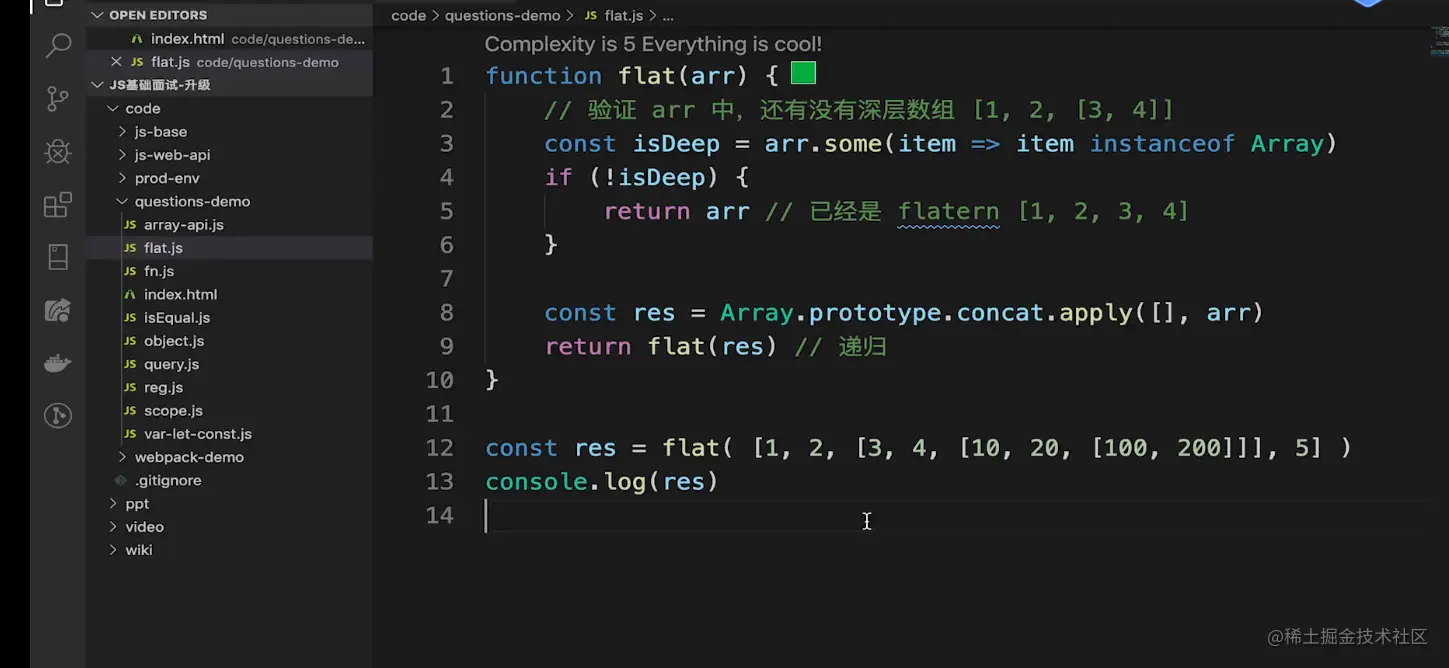Image resolution: width=1449 pixels, height=668 pixels.
Task: Open scope.js in the file tree
Action: click(230, 411)
